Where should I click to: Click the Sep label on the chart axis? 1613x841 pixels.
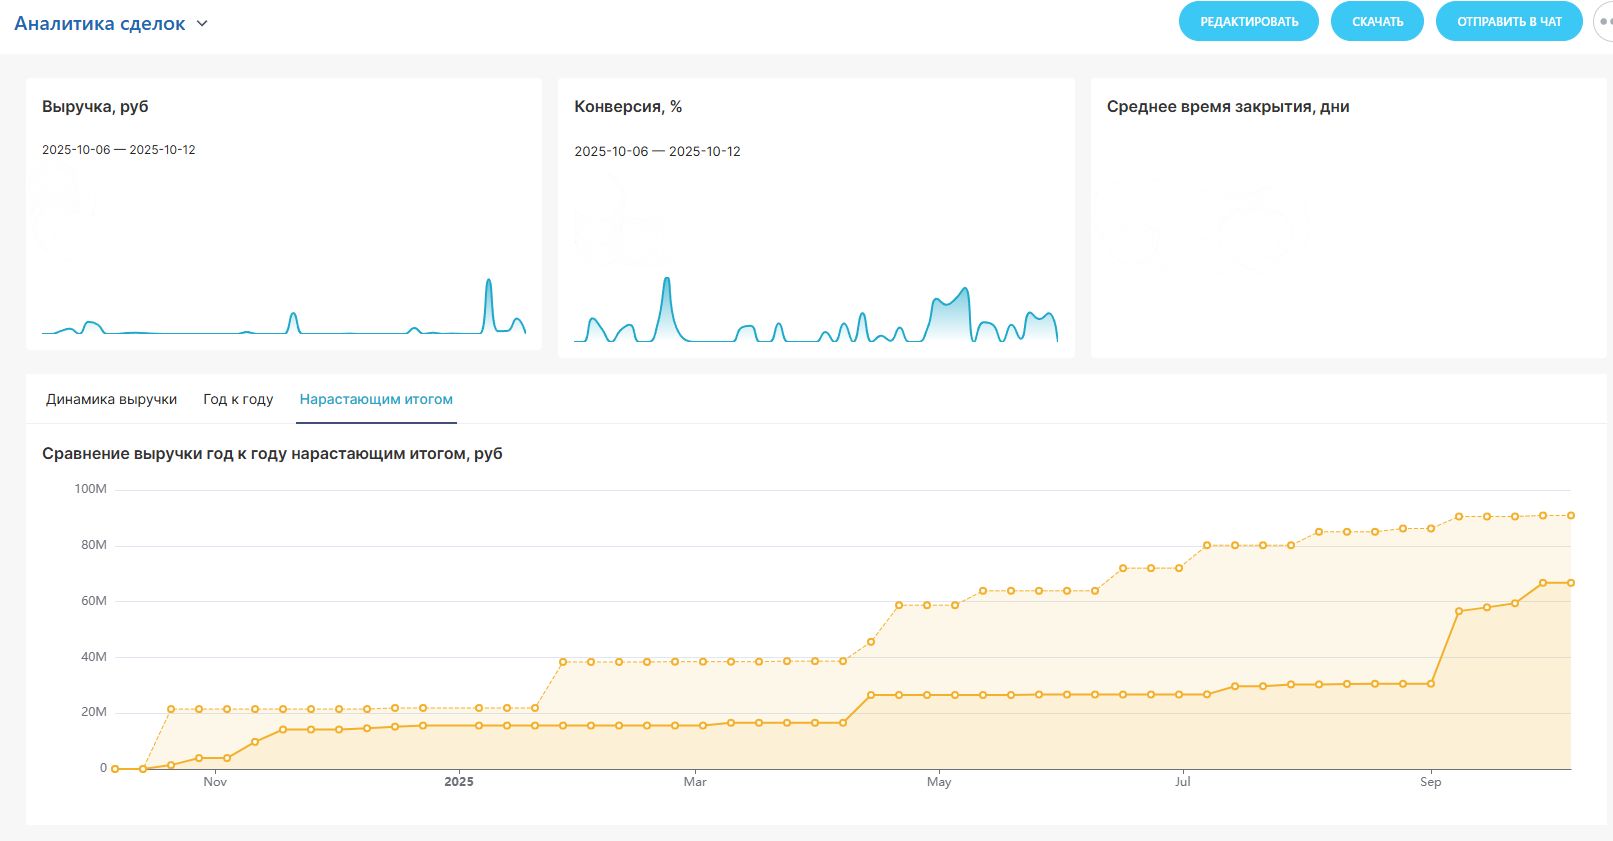(x=1430, y=782)
